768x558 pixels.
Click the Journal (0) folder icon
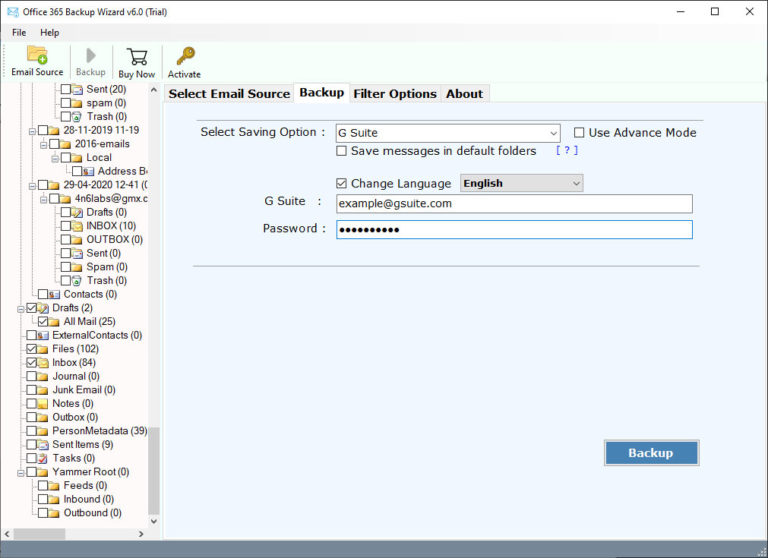coord(43,376)
